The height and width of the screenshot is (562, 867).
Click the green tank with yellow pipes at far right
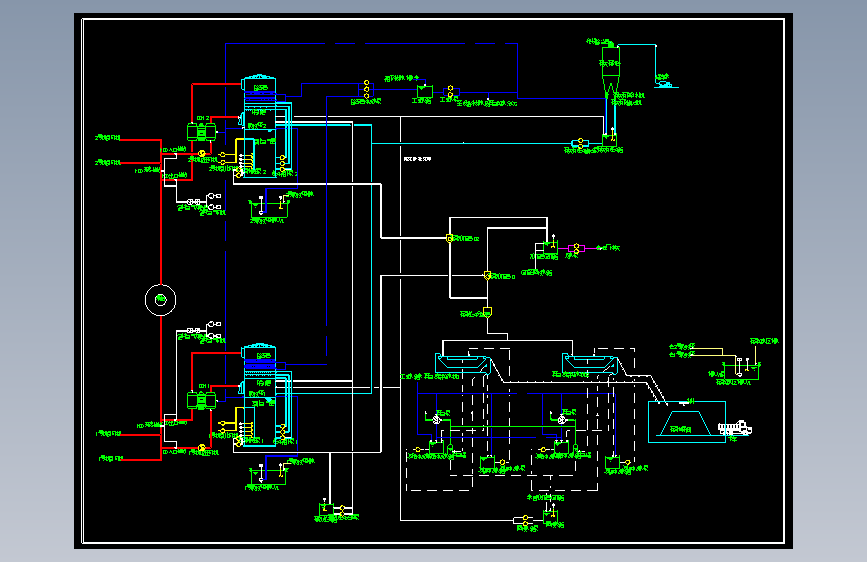pyautogui.click(x=743, y=369)
